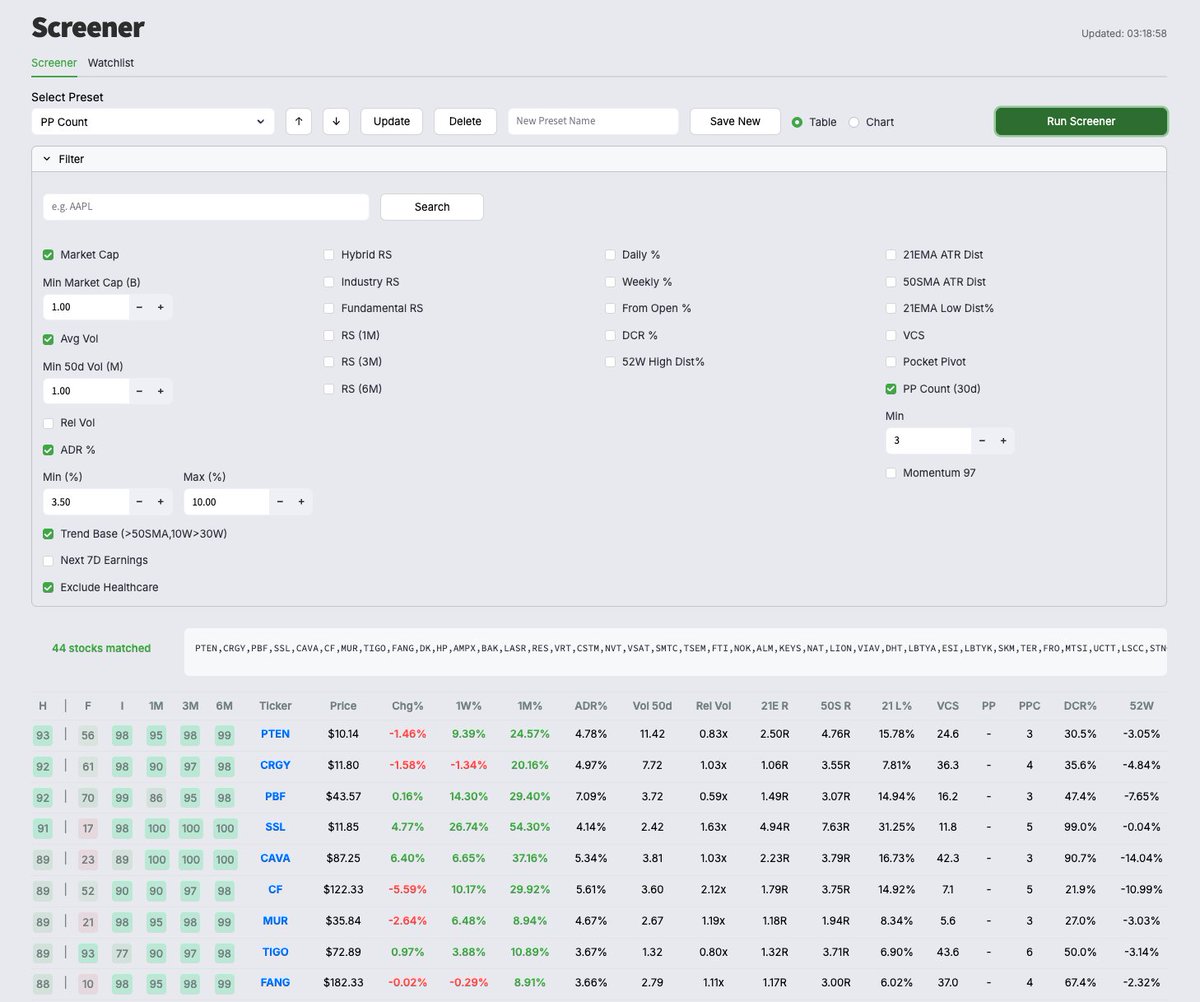Increment Min Market Cap with plus icon
This screenshot has width=1200, height=1002.
click(159, 307)
